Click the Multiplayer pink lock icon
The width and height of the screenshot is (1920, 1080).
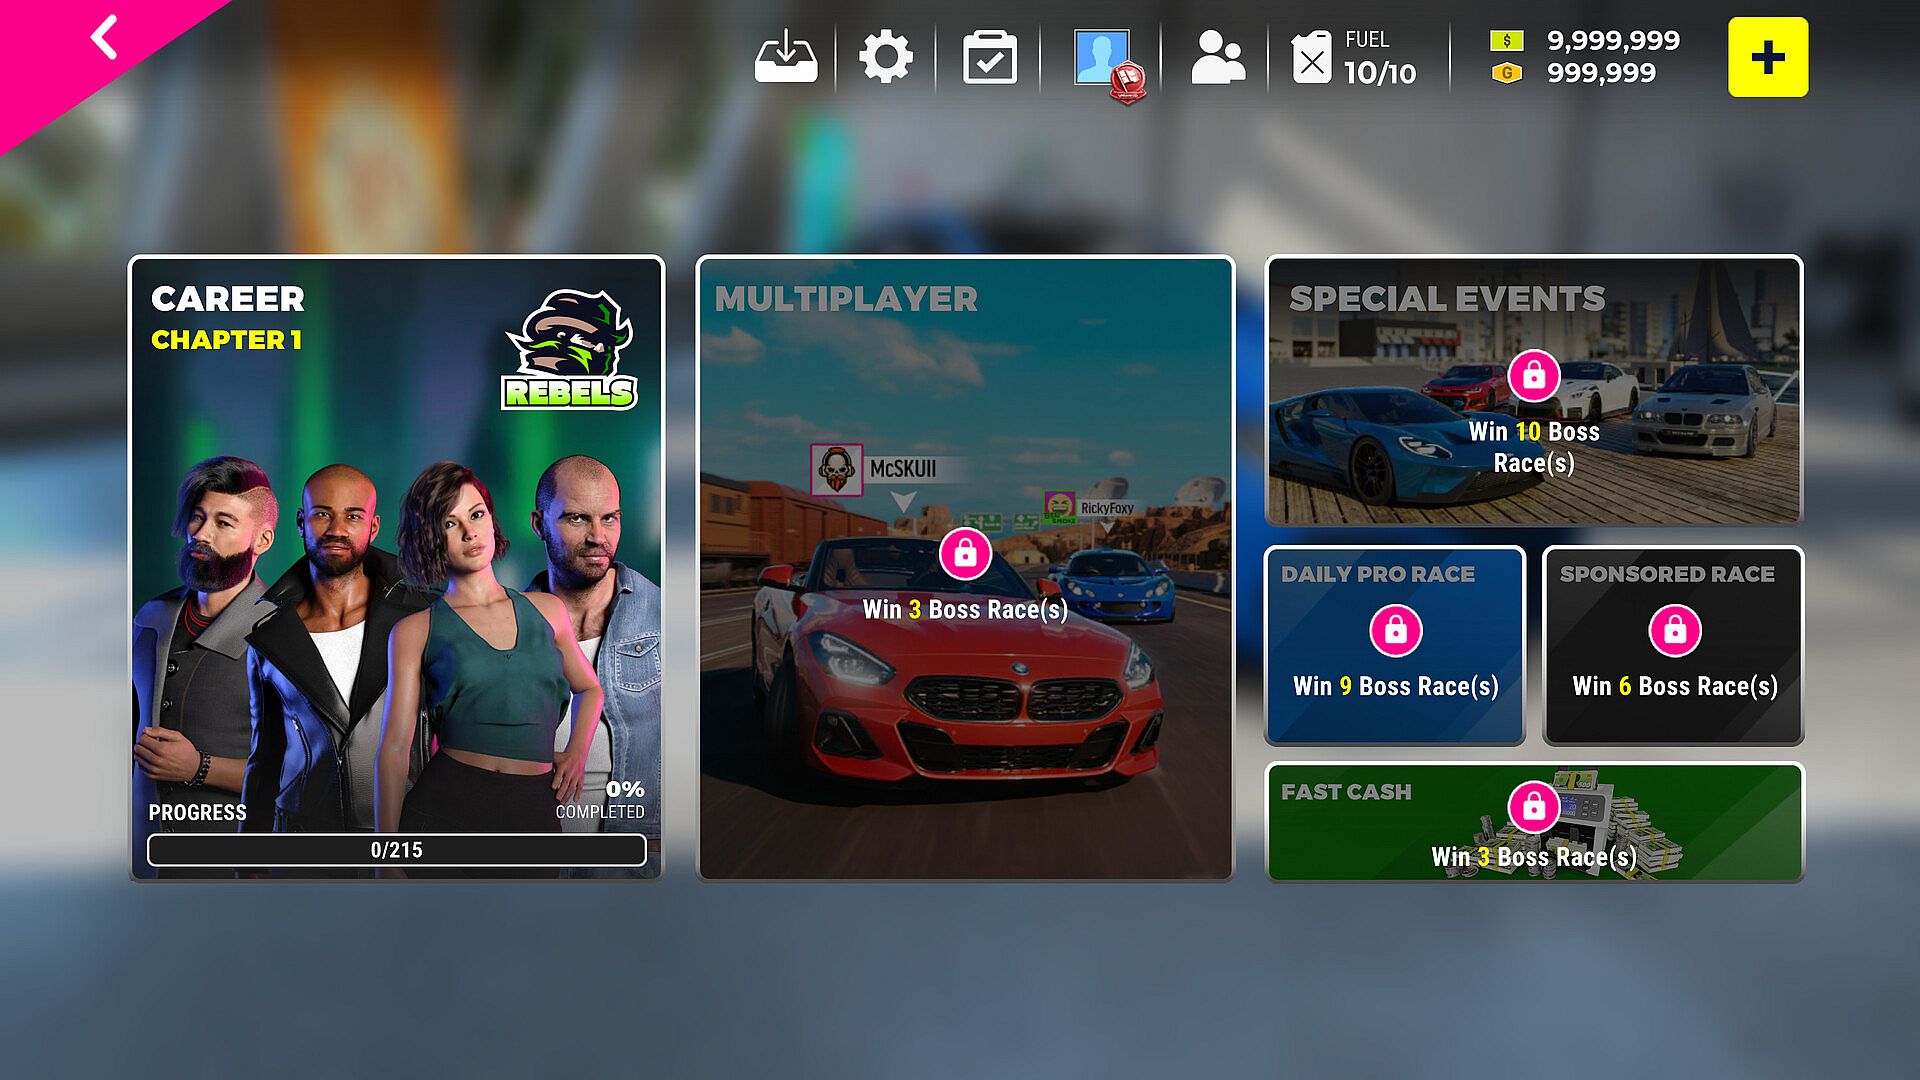point(965,553)
